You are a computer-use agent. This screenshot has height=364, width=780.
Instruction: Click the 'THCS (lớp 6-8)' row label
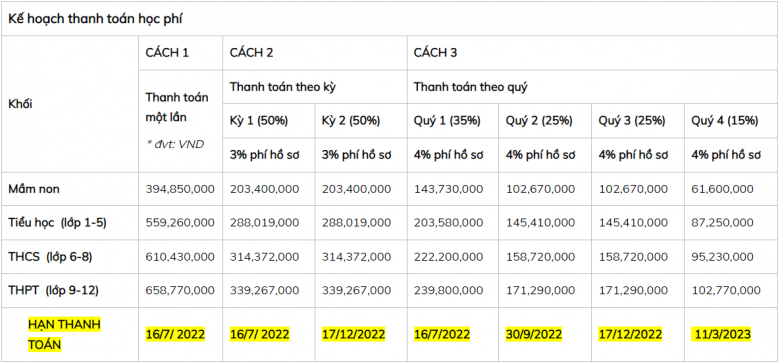tap(50, 257)
